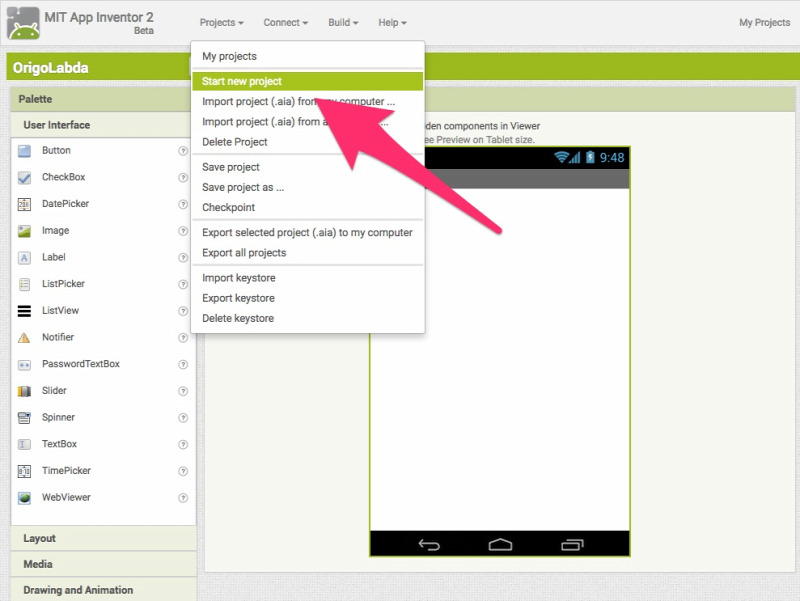
Task: Open help for ListView component
Action: (x=183, y=311)
